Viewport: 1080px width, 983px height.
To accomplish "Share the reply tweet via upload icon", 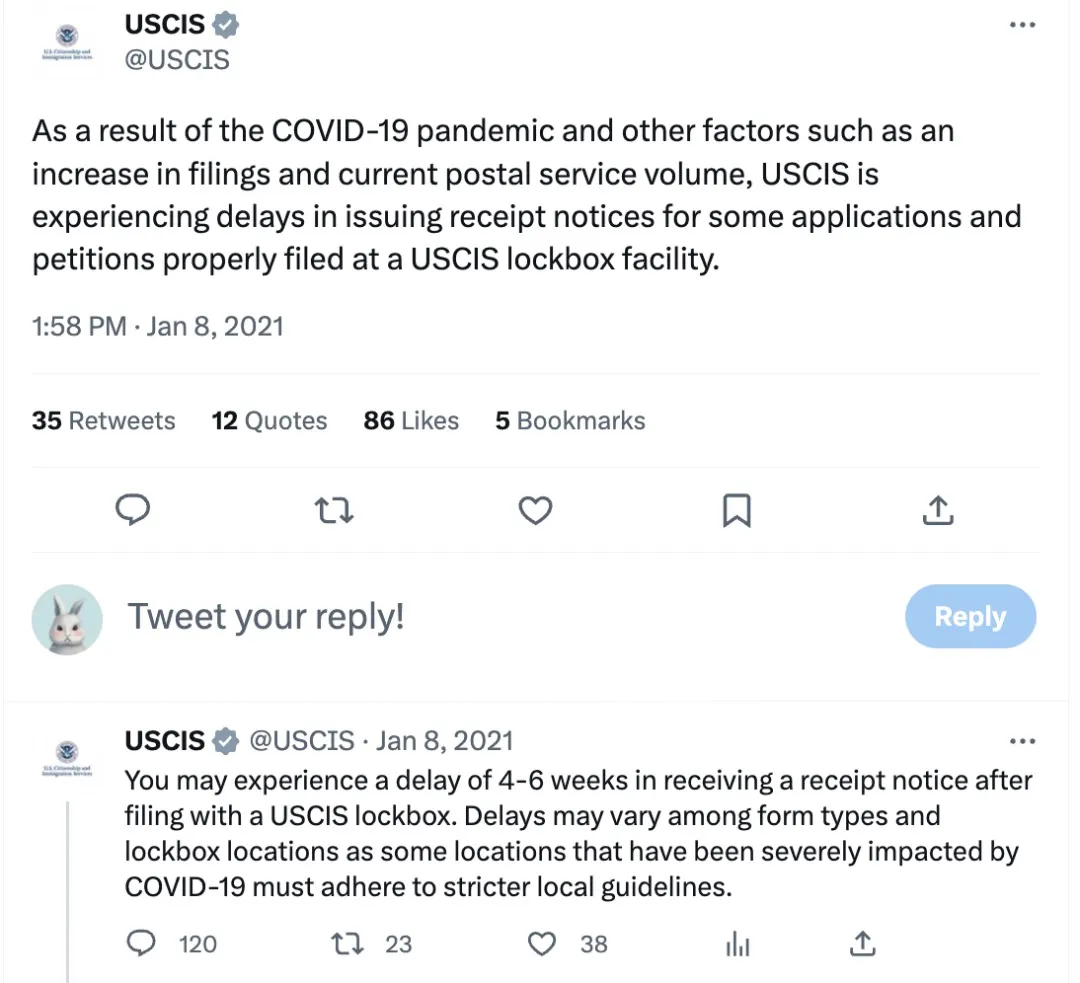I will point(862,943).
